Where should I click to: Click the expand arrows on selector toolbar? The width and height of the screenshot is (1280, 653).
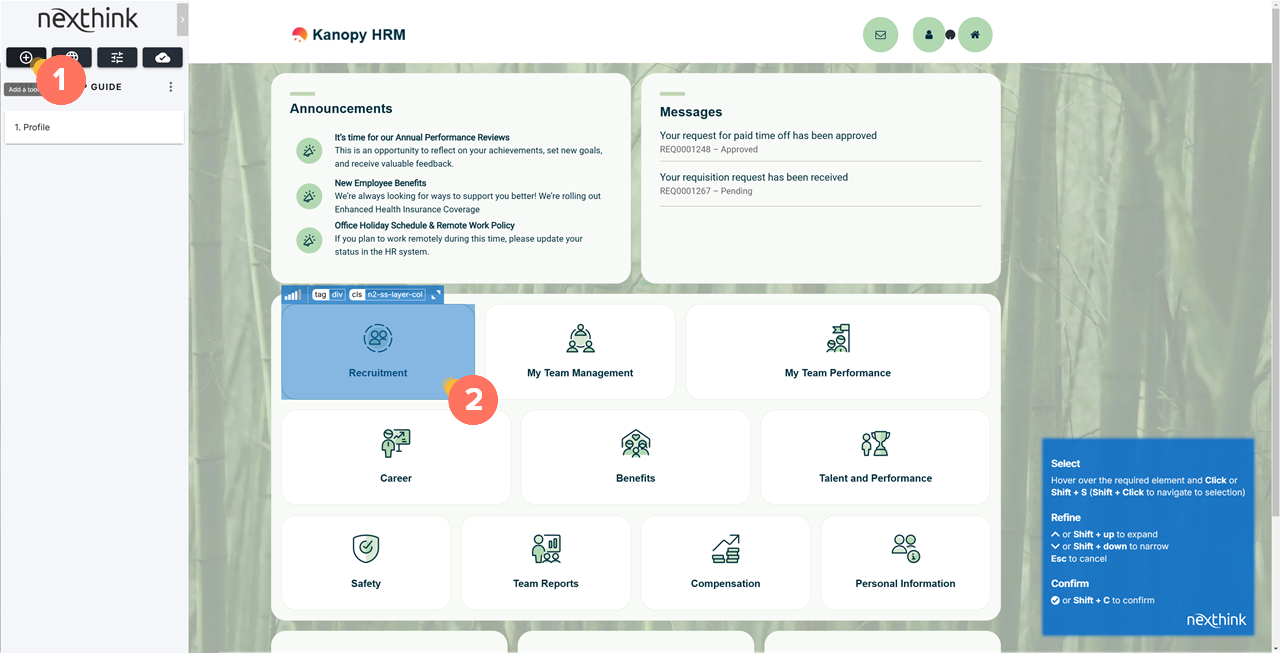(x=436, y=295)
